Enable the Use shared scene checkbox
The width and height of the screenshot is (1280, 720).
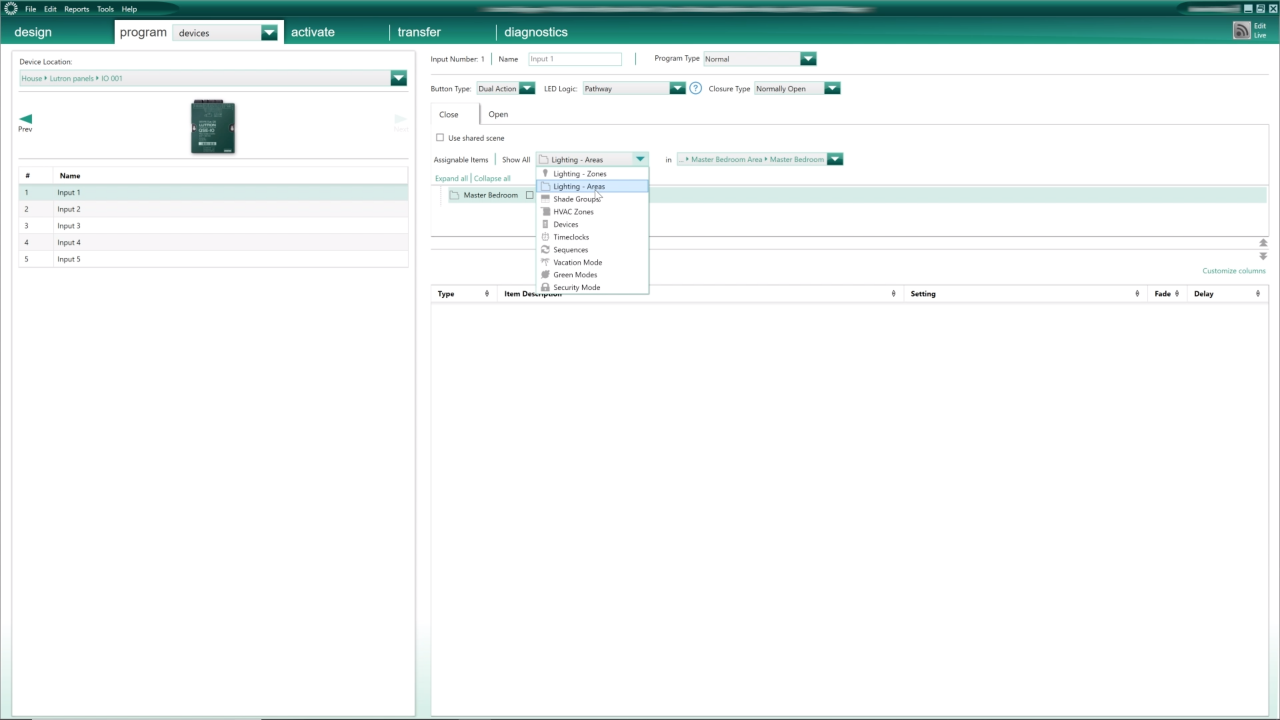440,138
